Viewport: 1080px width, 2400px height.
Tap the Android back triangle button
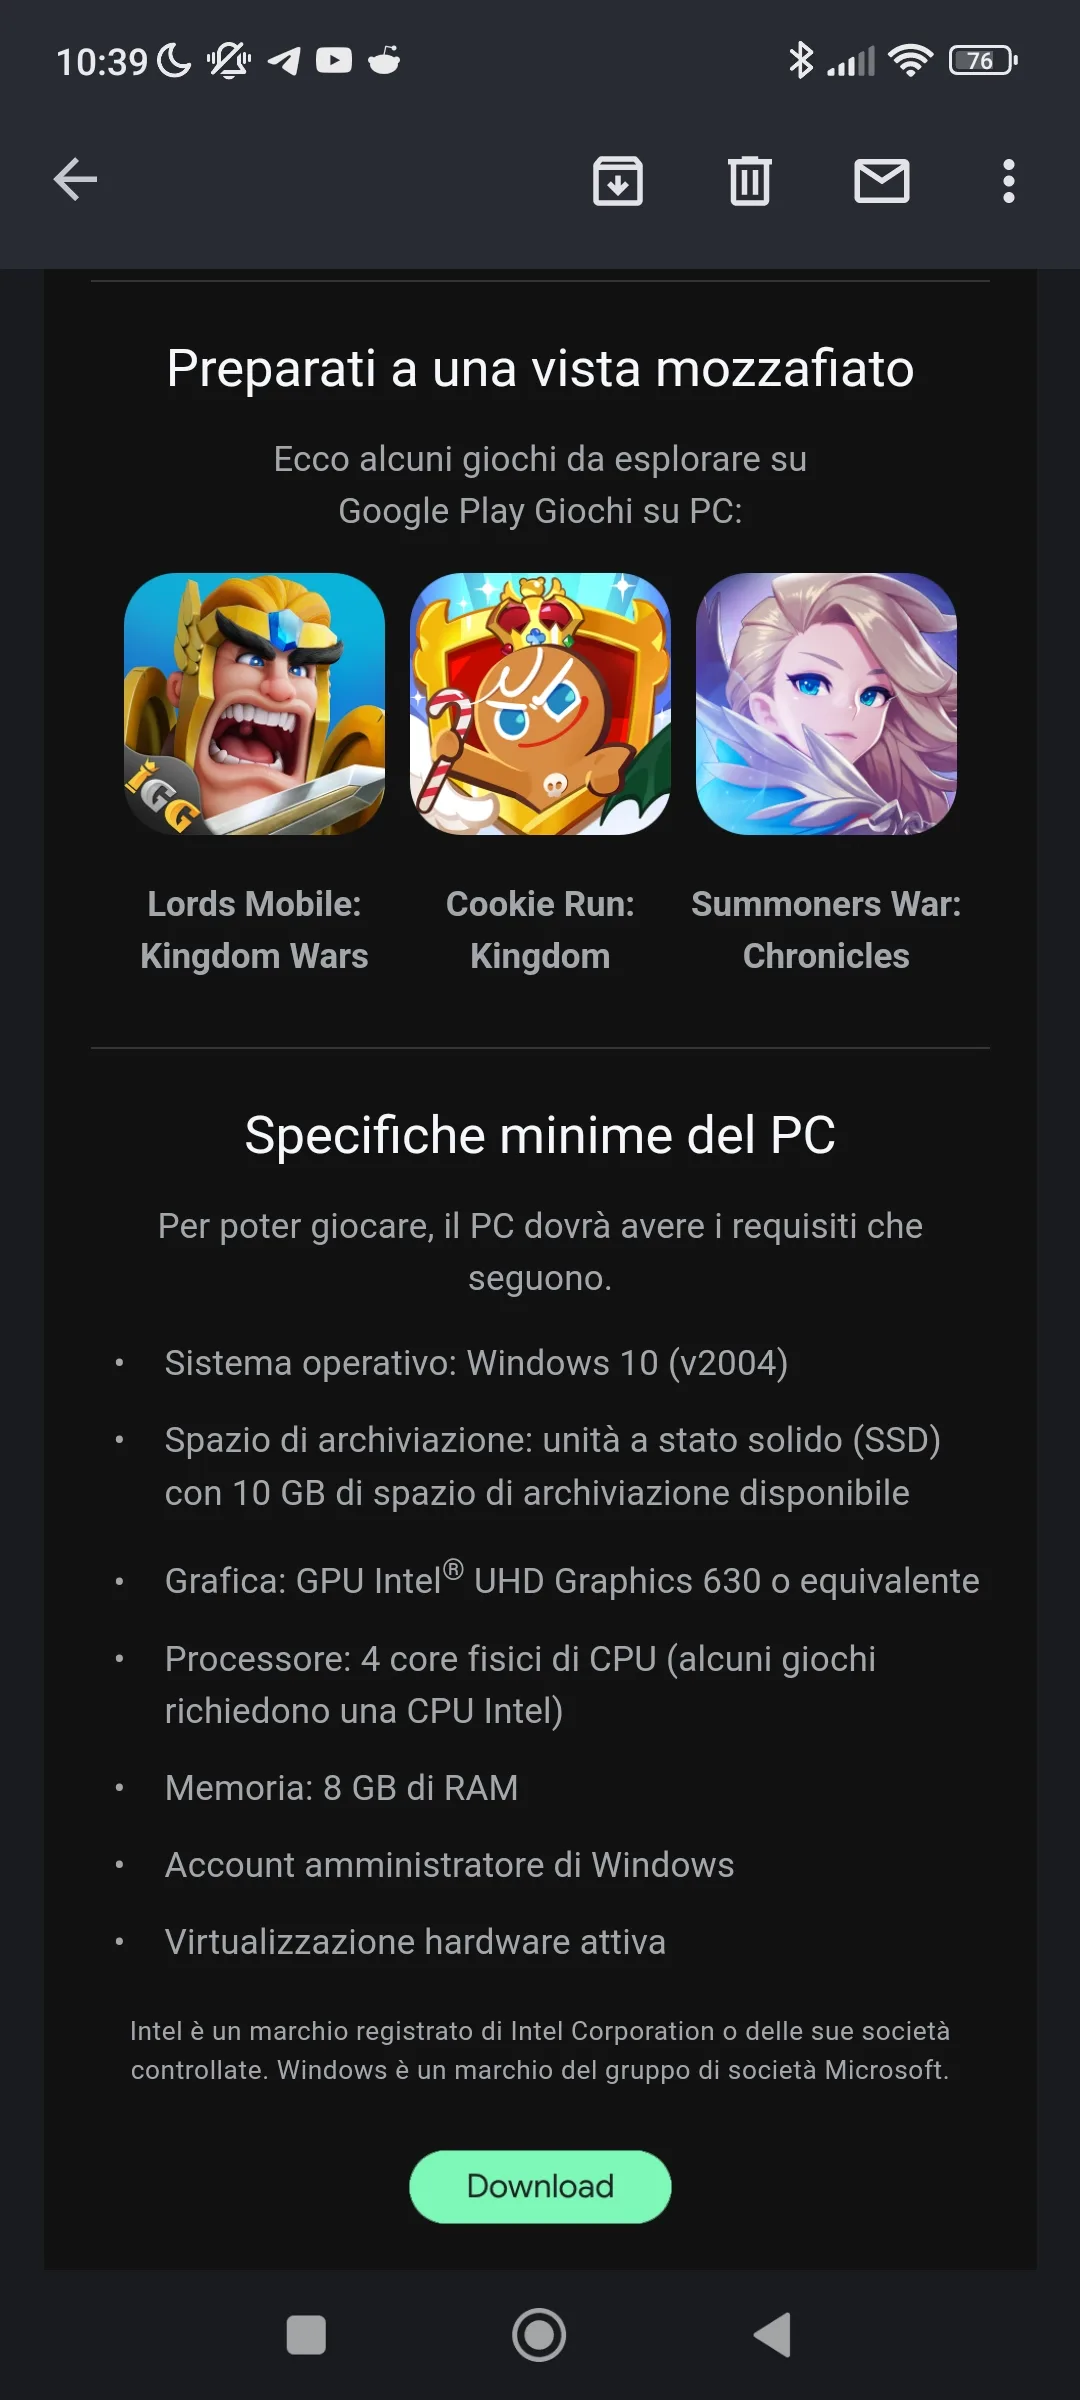[773, 2335]
